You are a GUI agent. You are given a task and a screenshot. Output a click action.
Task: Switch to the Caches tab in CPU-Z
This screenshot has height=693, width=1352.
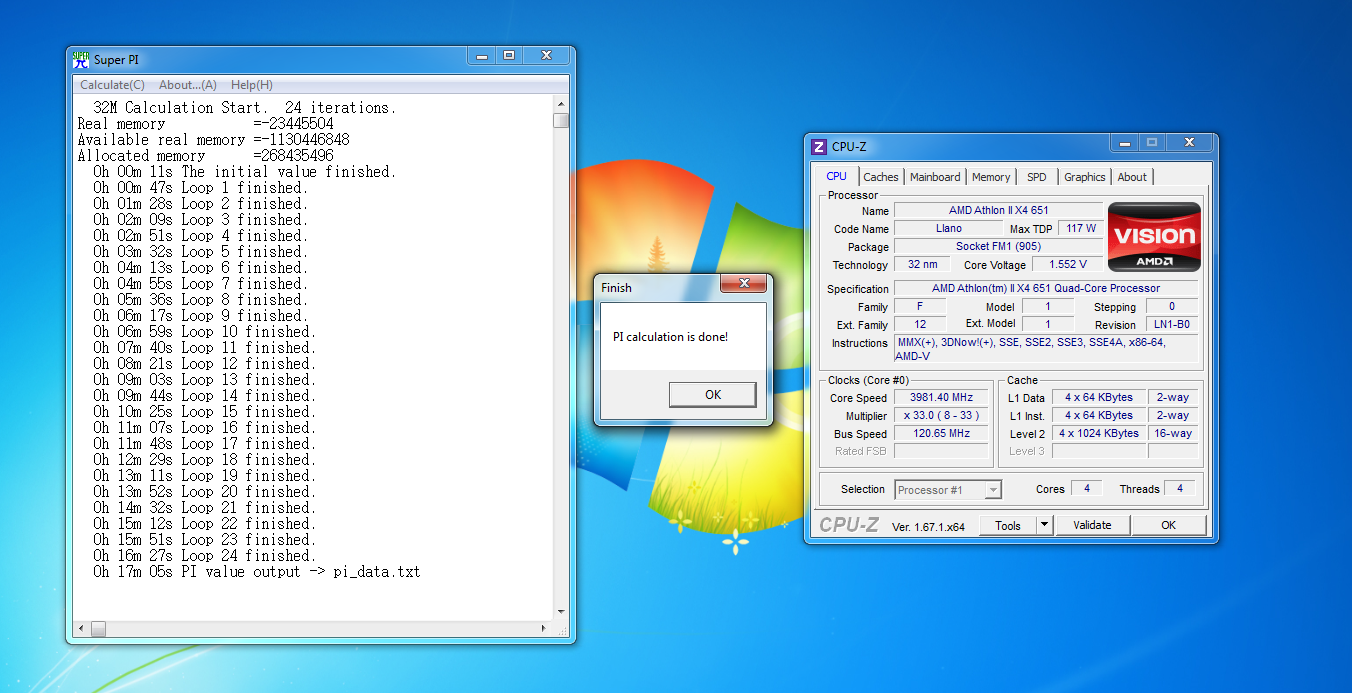(881, 177)
